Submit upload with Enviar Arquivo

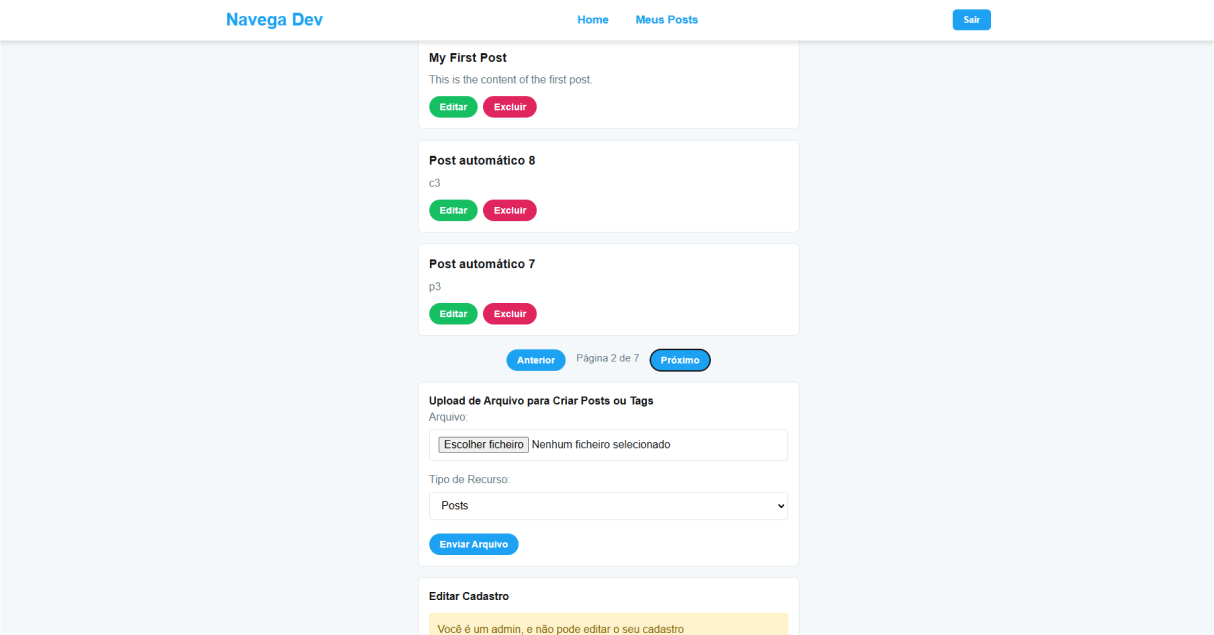pyautogui.click(x=474, y=544)
